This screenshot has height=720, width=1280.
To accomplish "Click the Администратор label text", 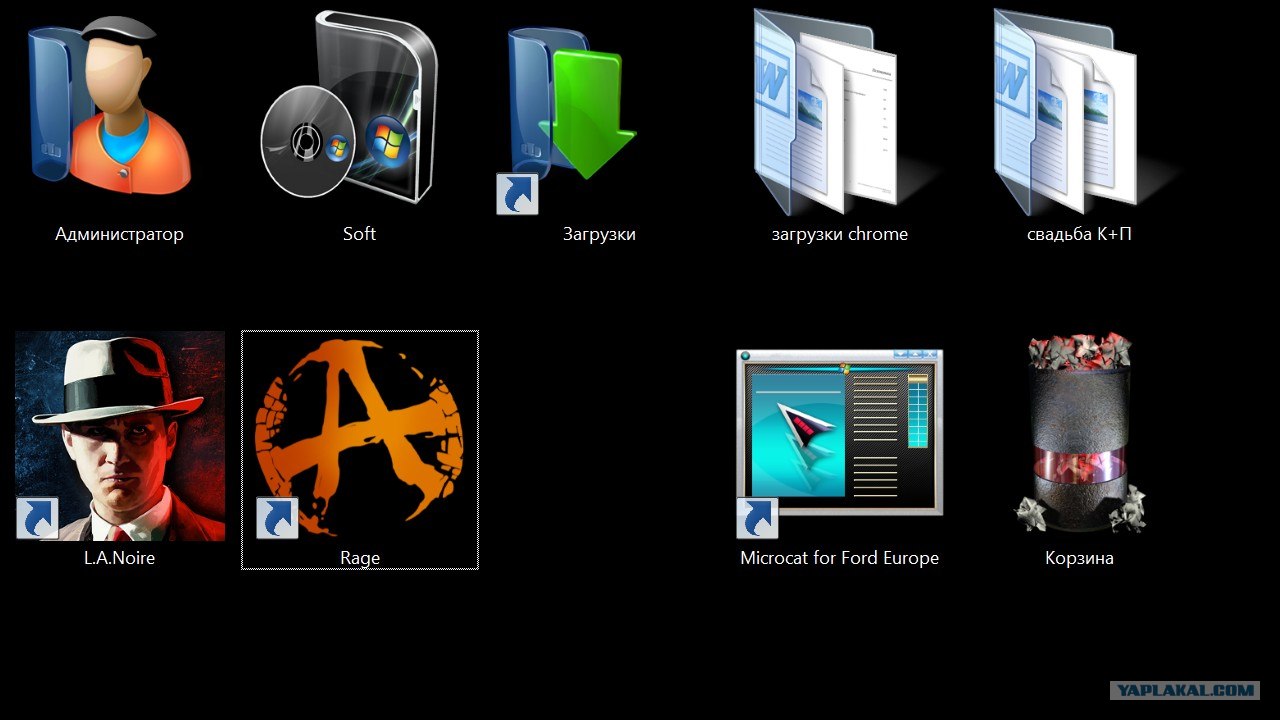I will (x=120, y=234).
